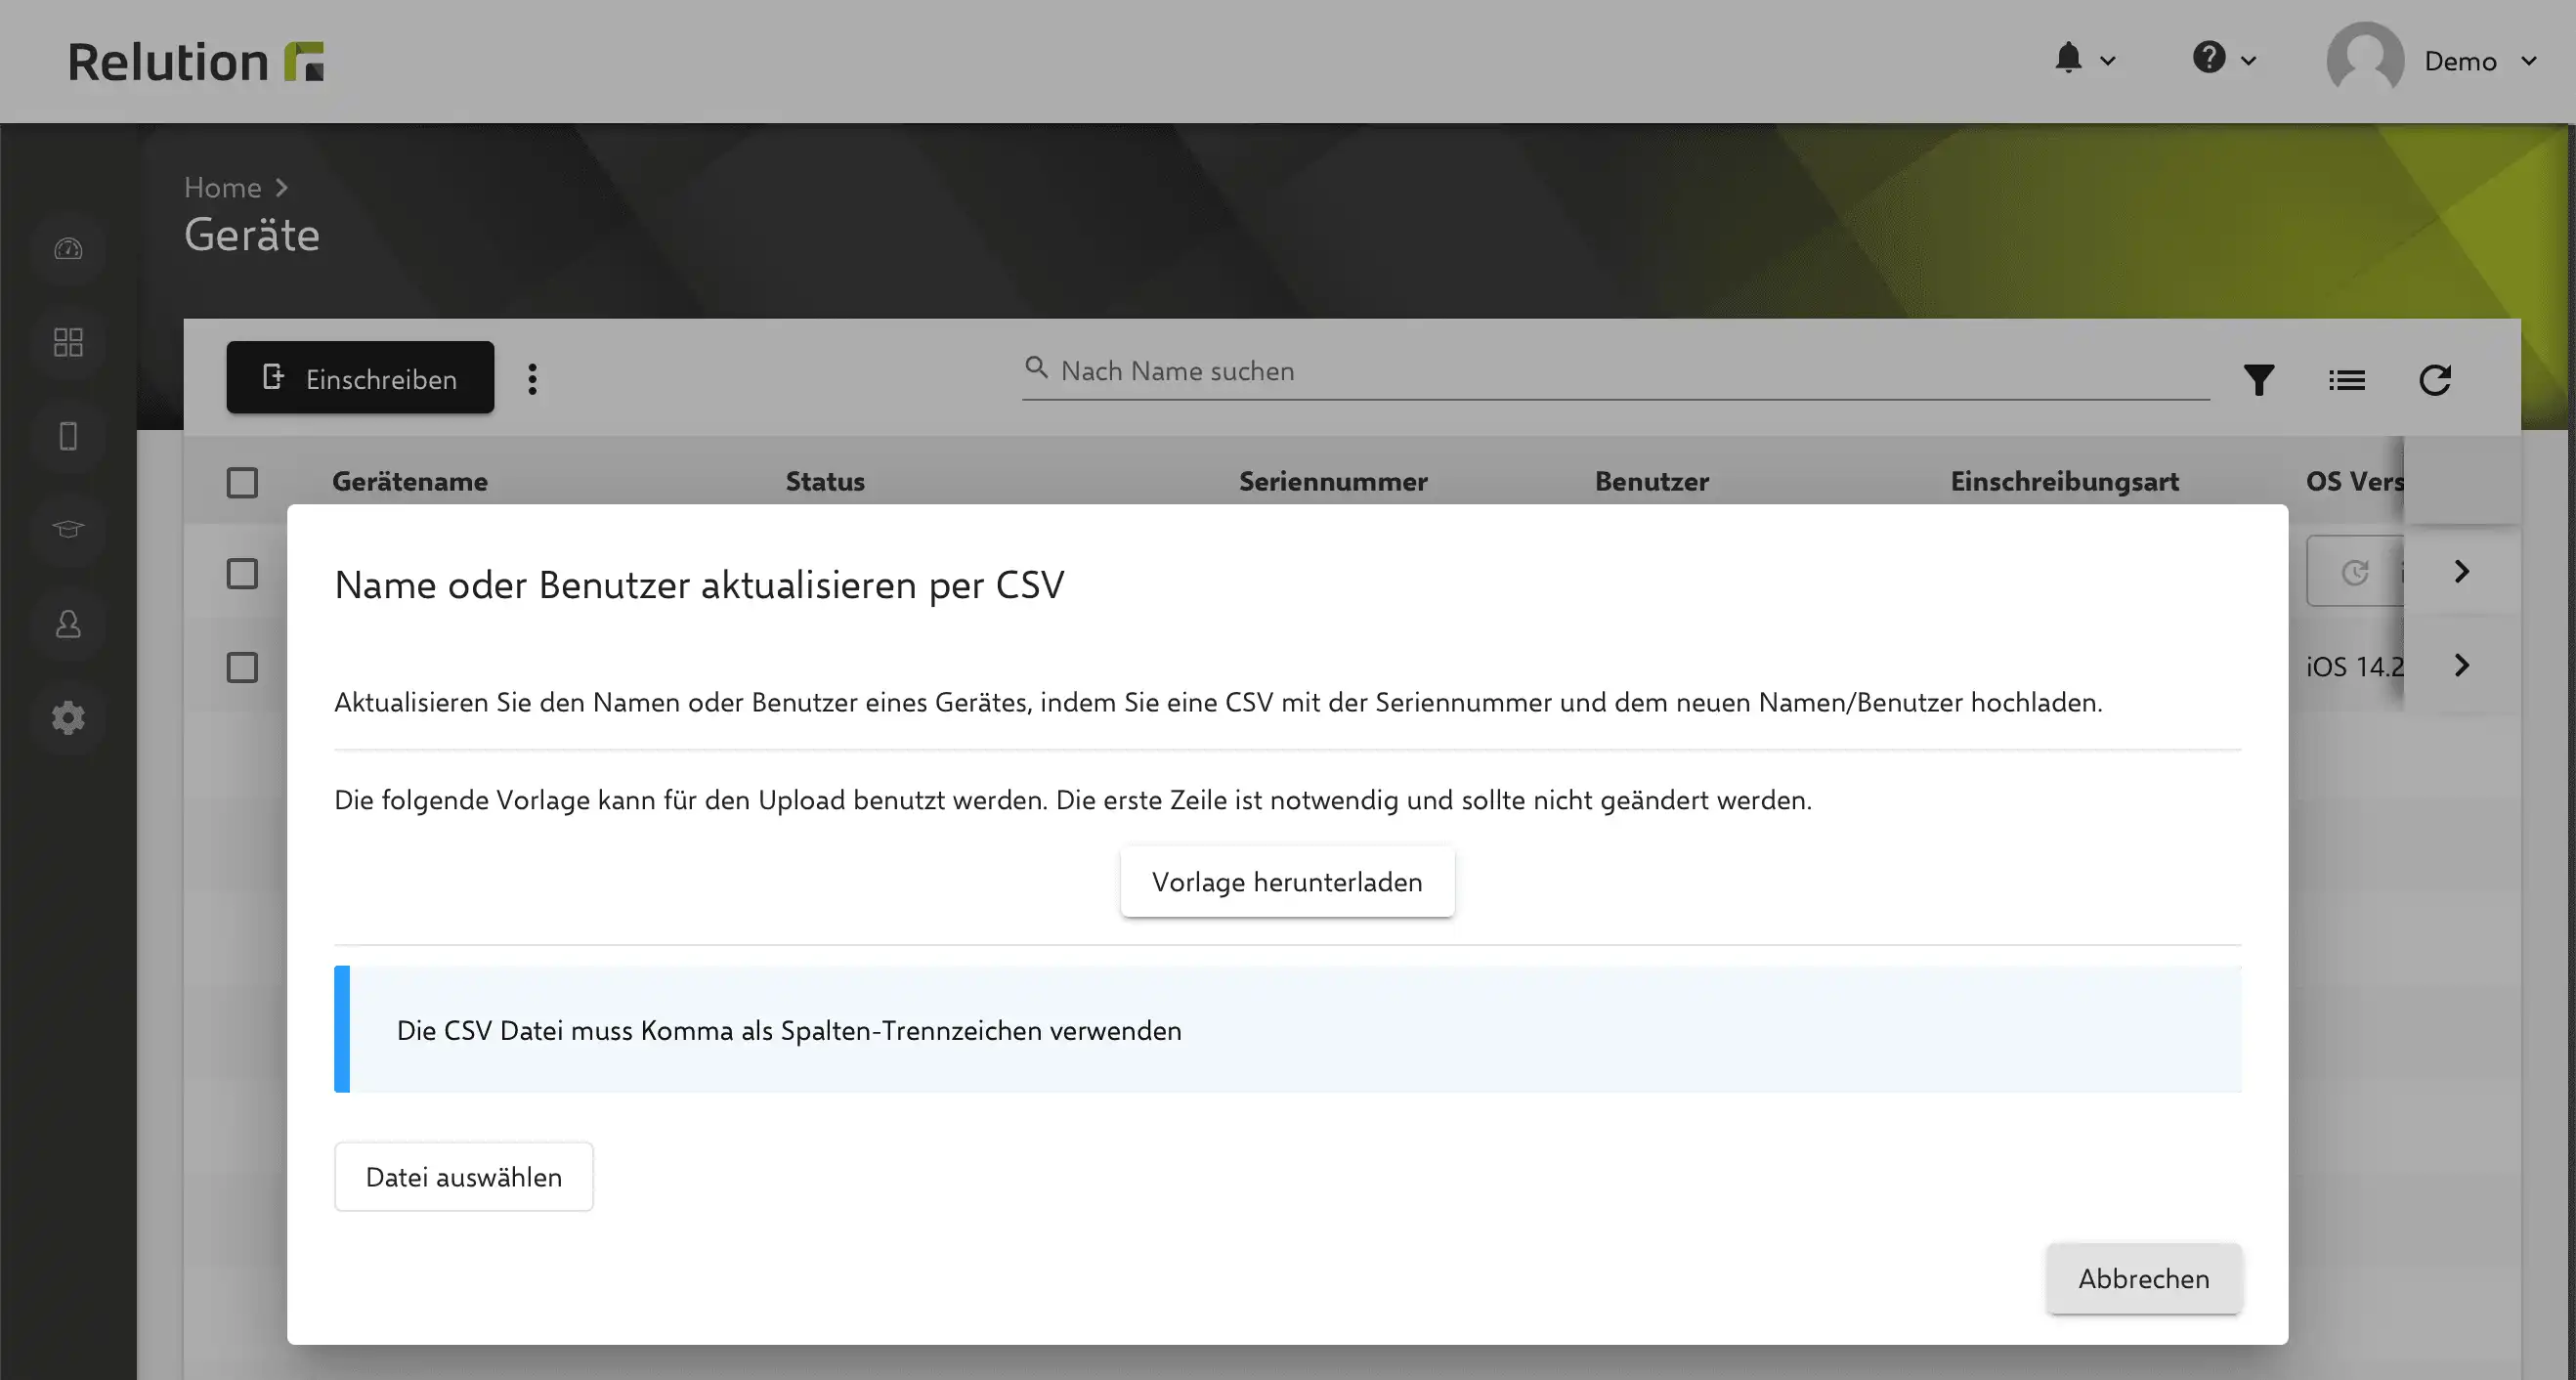Click the Demo username label
The height and width of the screenshot is (1380, 2576).
(x=2460, y=61)
